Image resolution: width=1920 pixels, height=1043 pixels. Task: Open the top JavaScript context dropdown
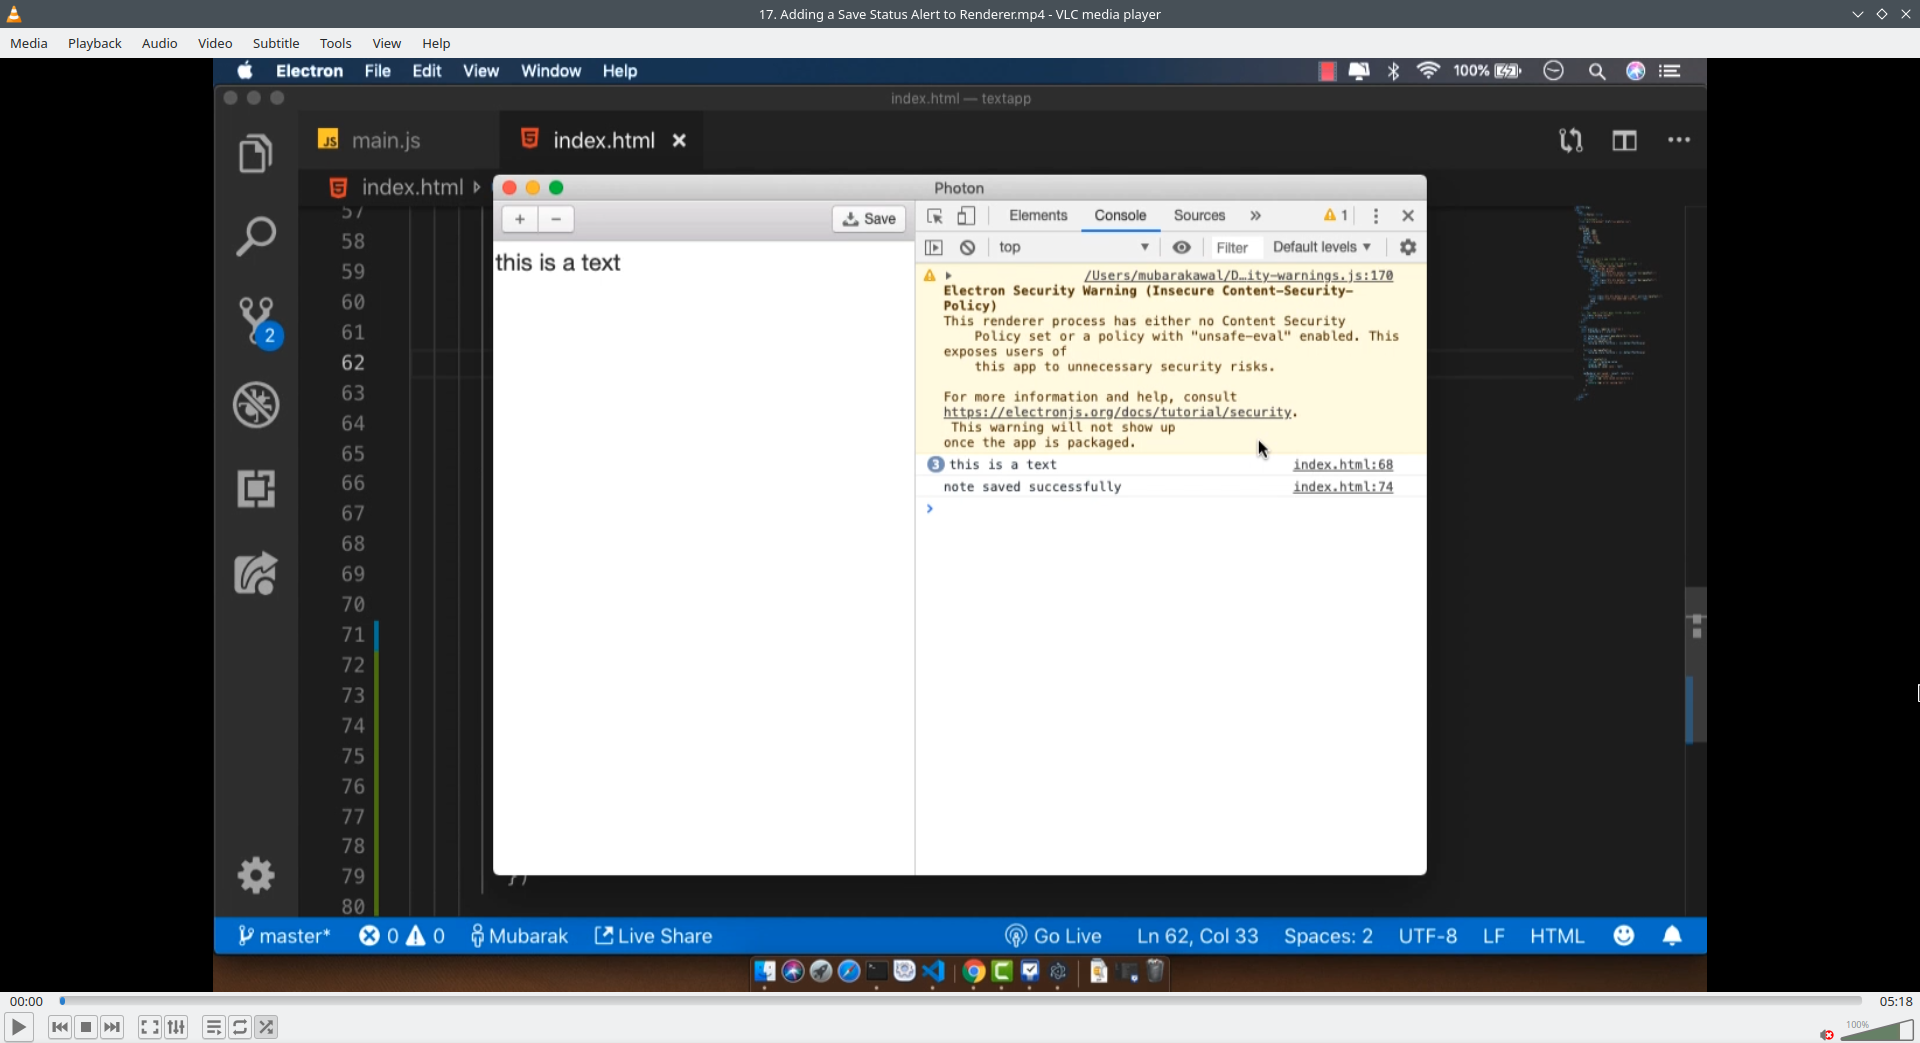(1073, 247)
